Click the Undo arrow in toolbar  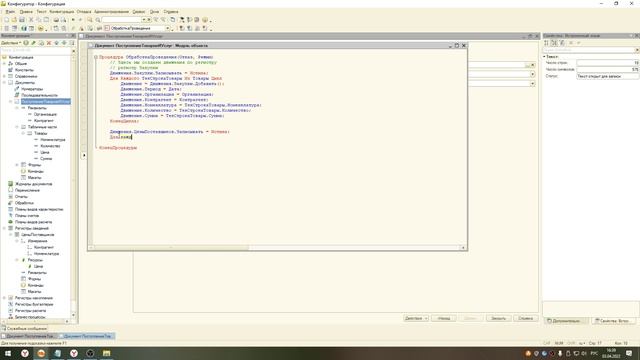click(73, 20)
